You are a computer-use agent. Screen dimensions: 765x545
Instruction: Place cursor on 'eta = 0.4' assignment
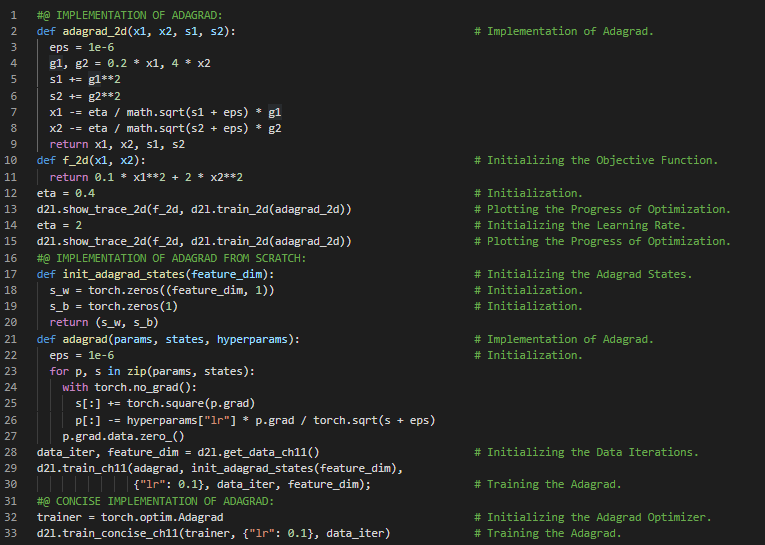point(66,193)
